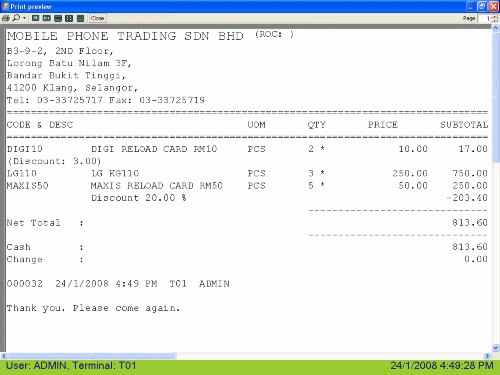Restore down the Print preview window

tap(482, 6)
